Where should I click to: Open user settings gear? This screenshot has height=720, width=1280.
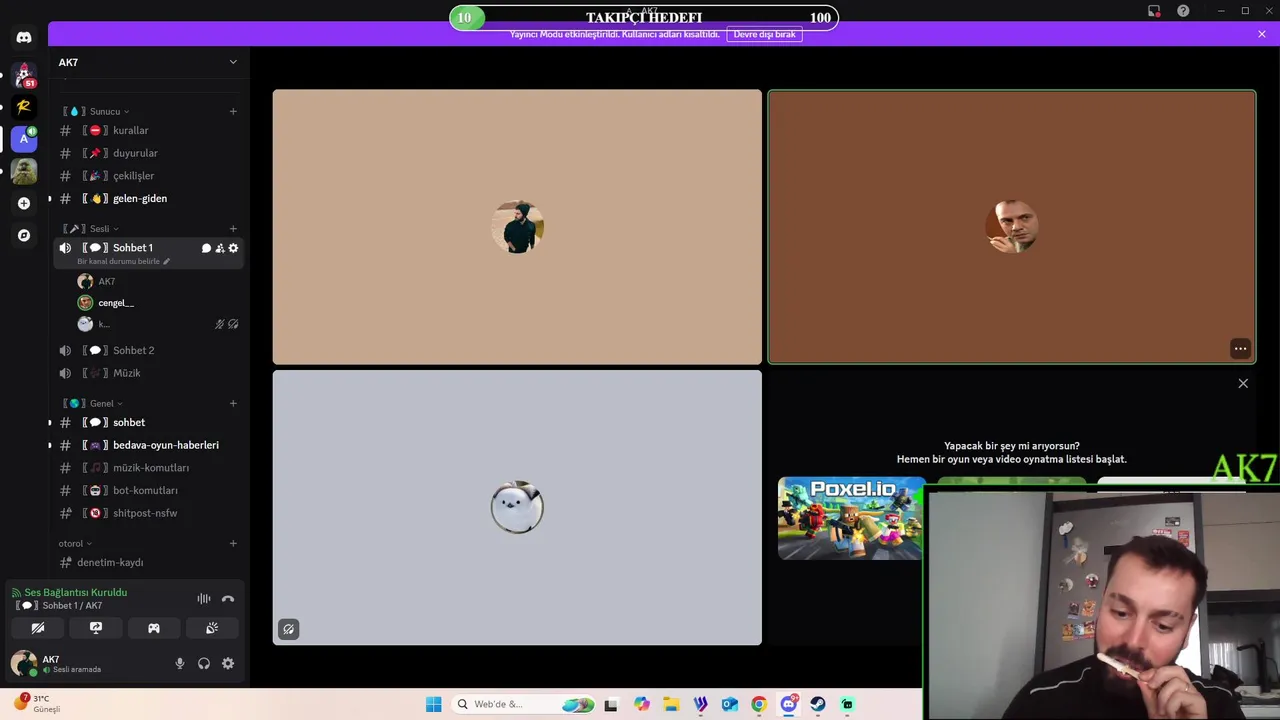click(x=228, y=663)
